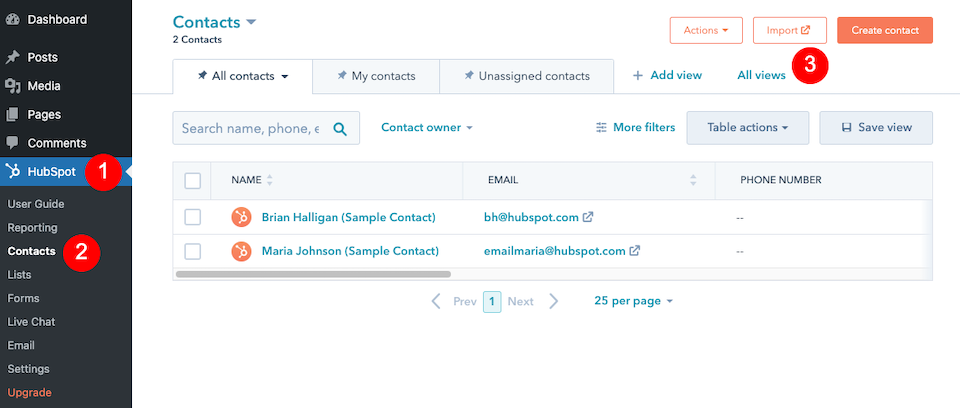
Task: Go to next page chevron
Action: click(x=553, y=301)
